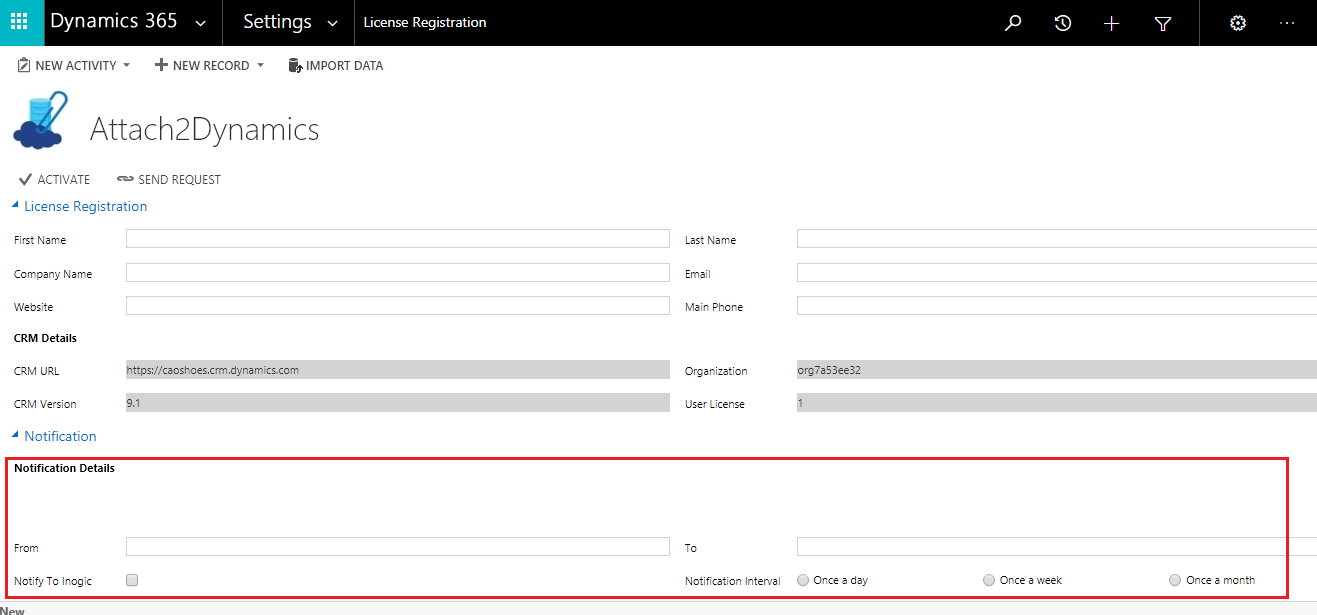This screenshot has width=1317, height=615.
Task: Click the New Record plus icon
Action: point(161,65)
